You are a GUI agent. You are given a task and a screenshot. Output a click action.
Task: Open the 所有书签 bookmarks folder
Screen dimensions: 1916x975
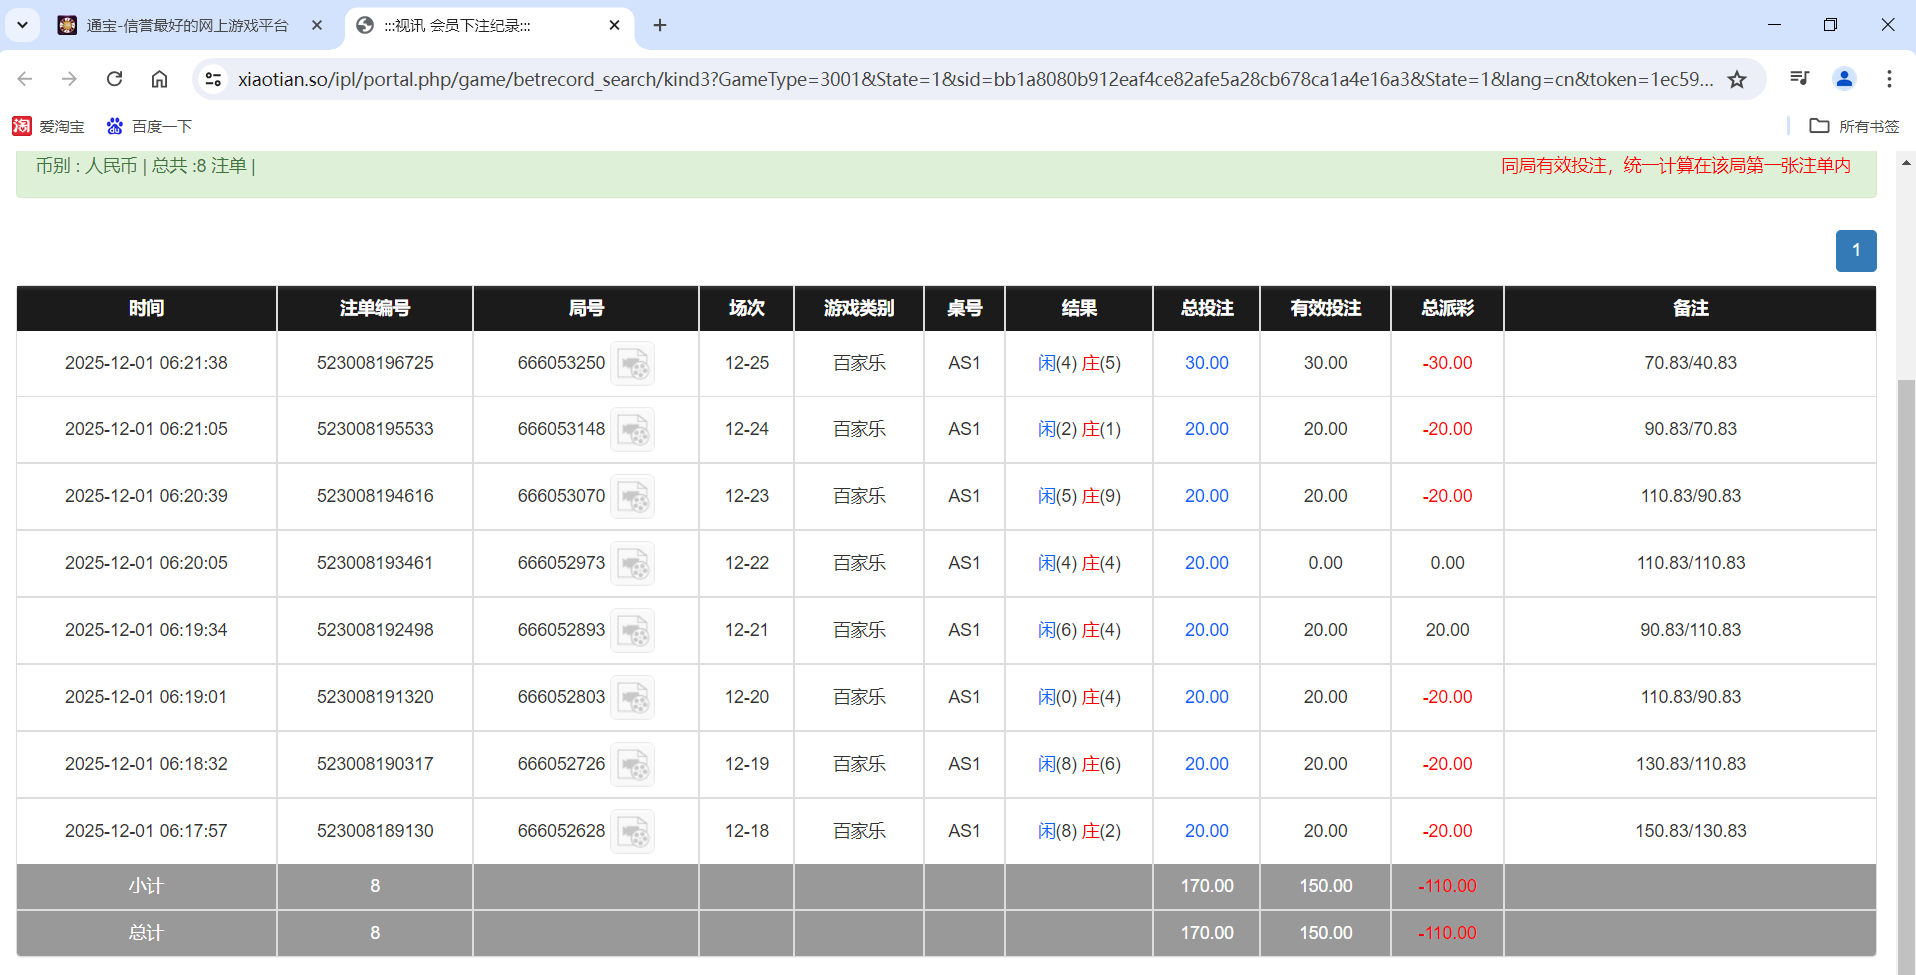coord(1854,126)
